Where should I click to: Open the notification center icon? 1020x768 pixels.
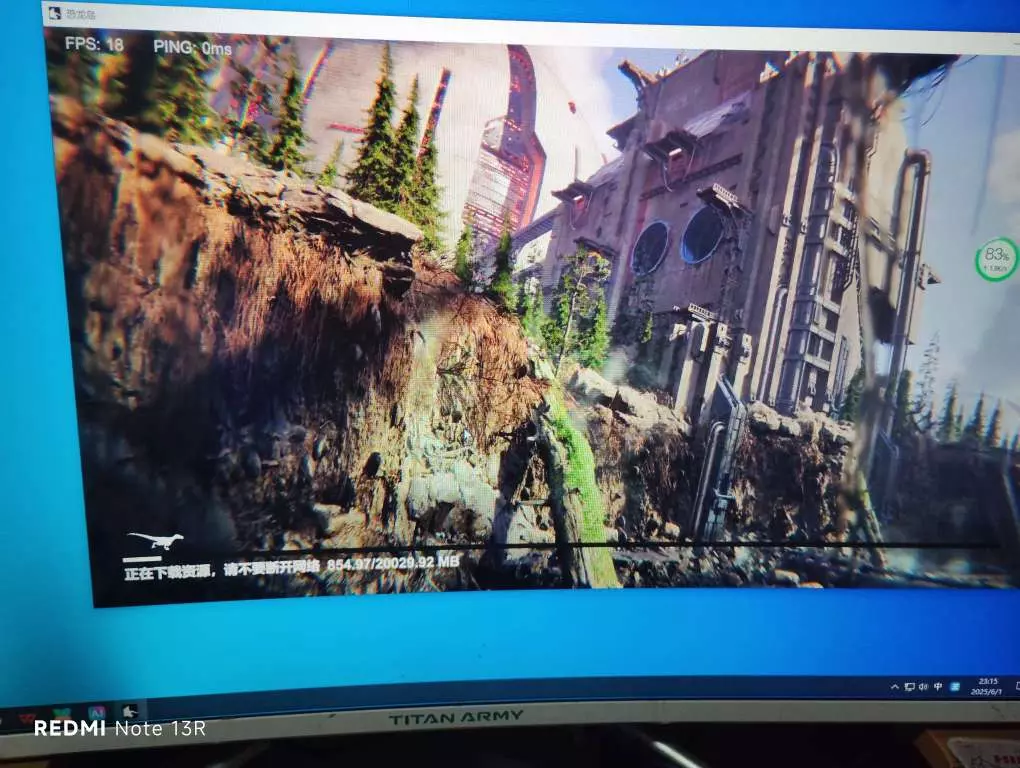[x=1017, y=687]
